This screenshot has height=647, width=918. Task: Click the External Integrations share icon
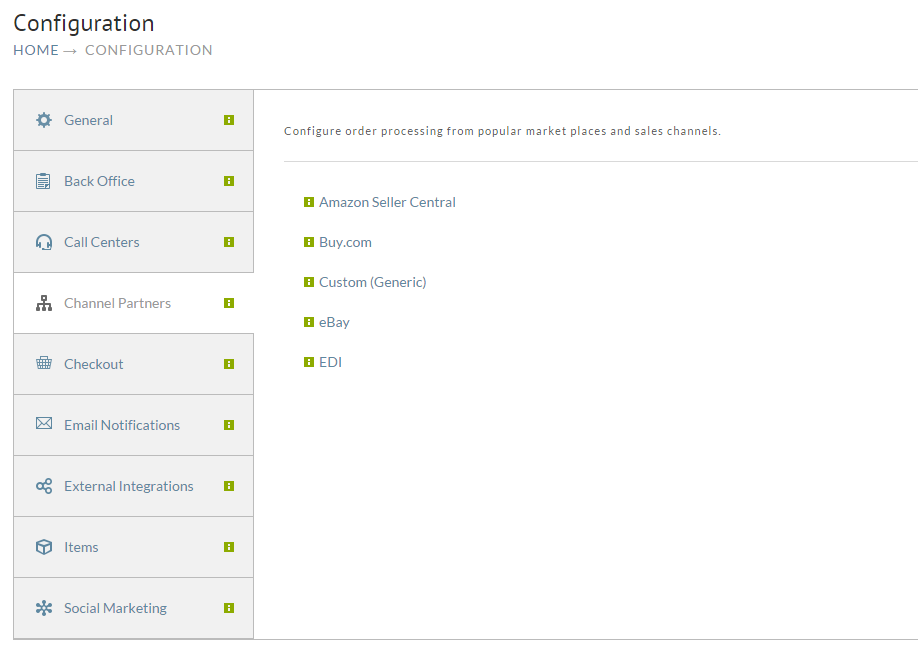click(x=44, y=486)
